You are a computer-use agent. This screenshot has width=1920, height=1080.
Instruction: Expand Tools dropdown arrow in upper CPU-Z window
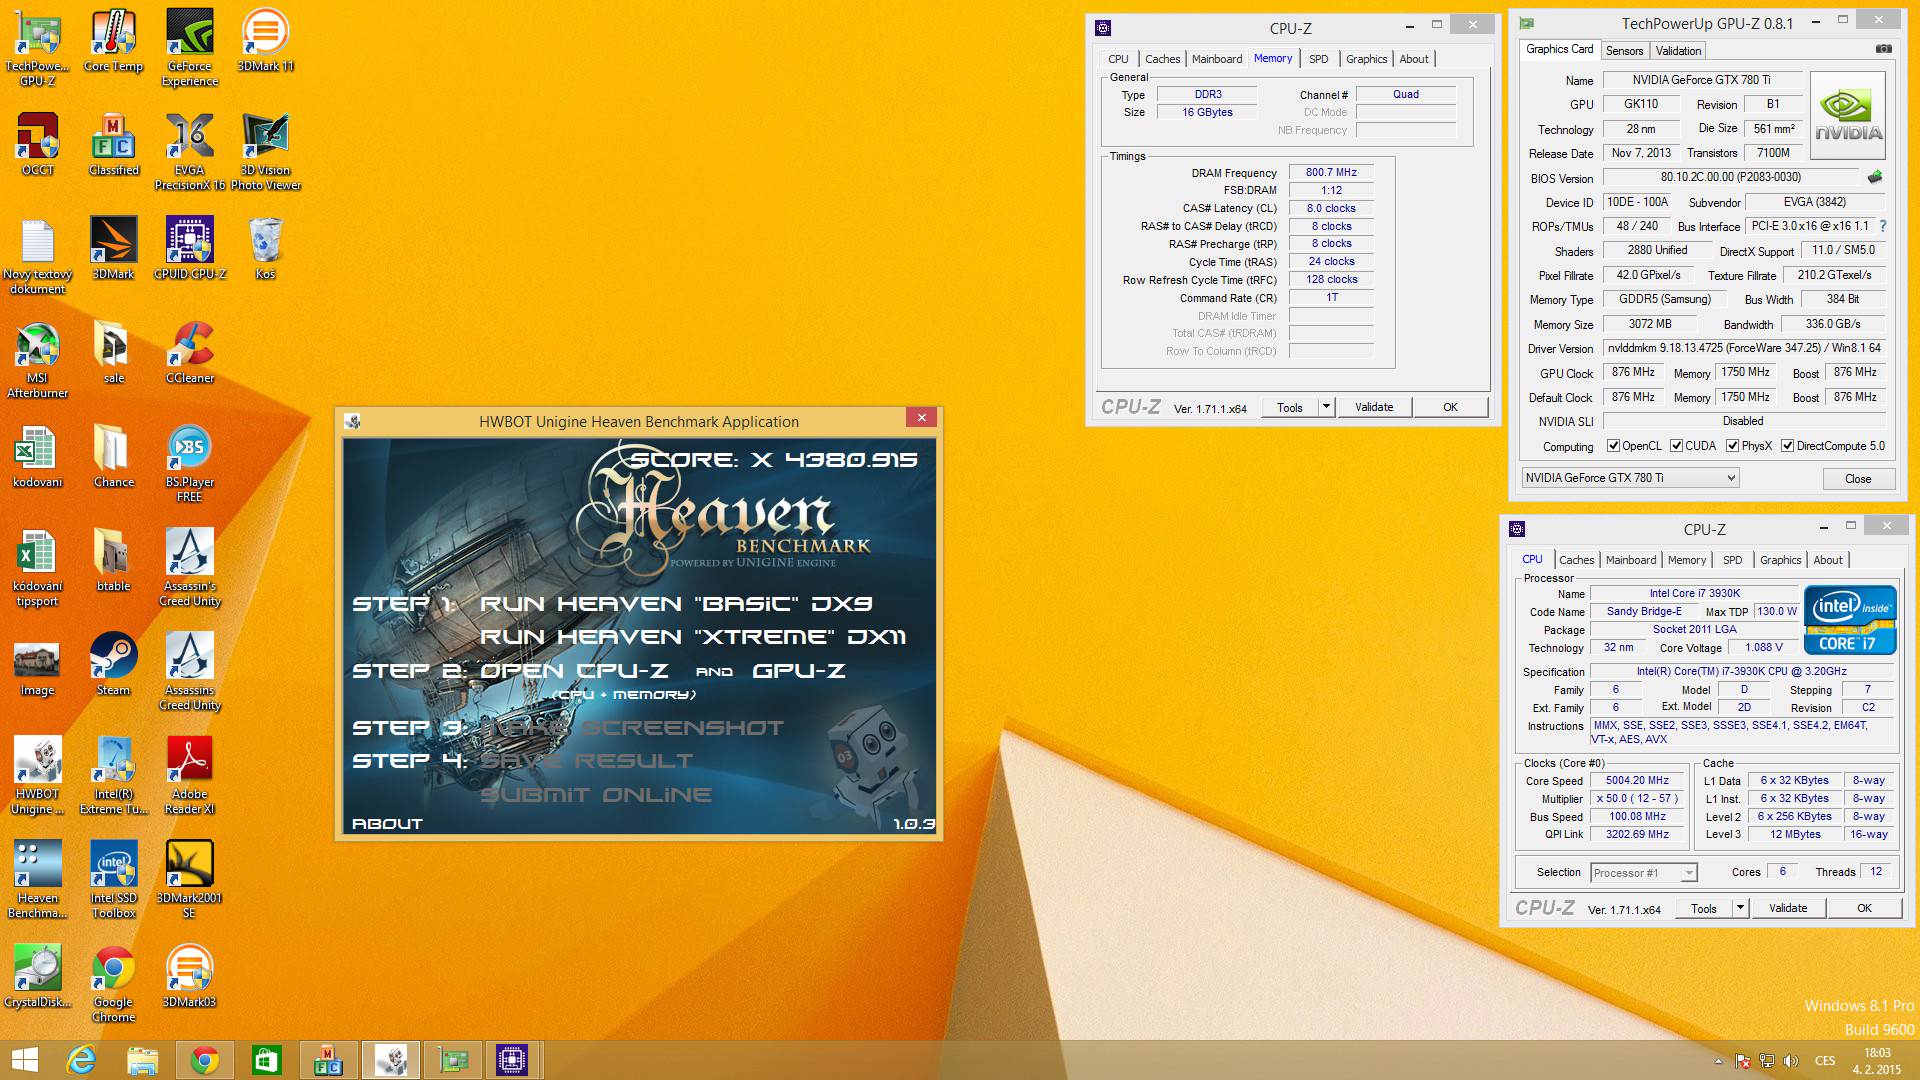(1326, 407)
